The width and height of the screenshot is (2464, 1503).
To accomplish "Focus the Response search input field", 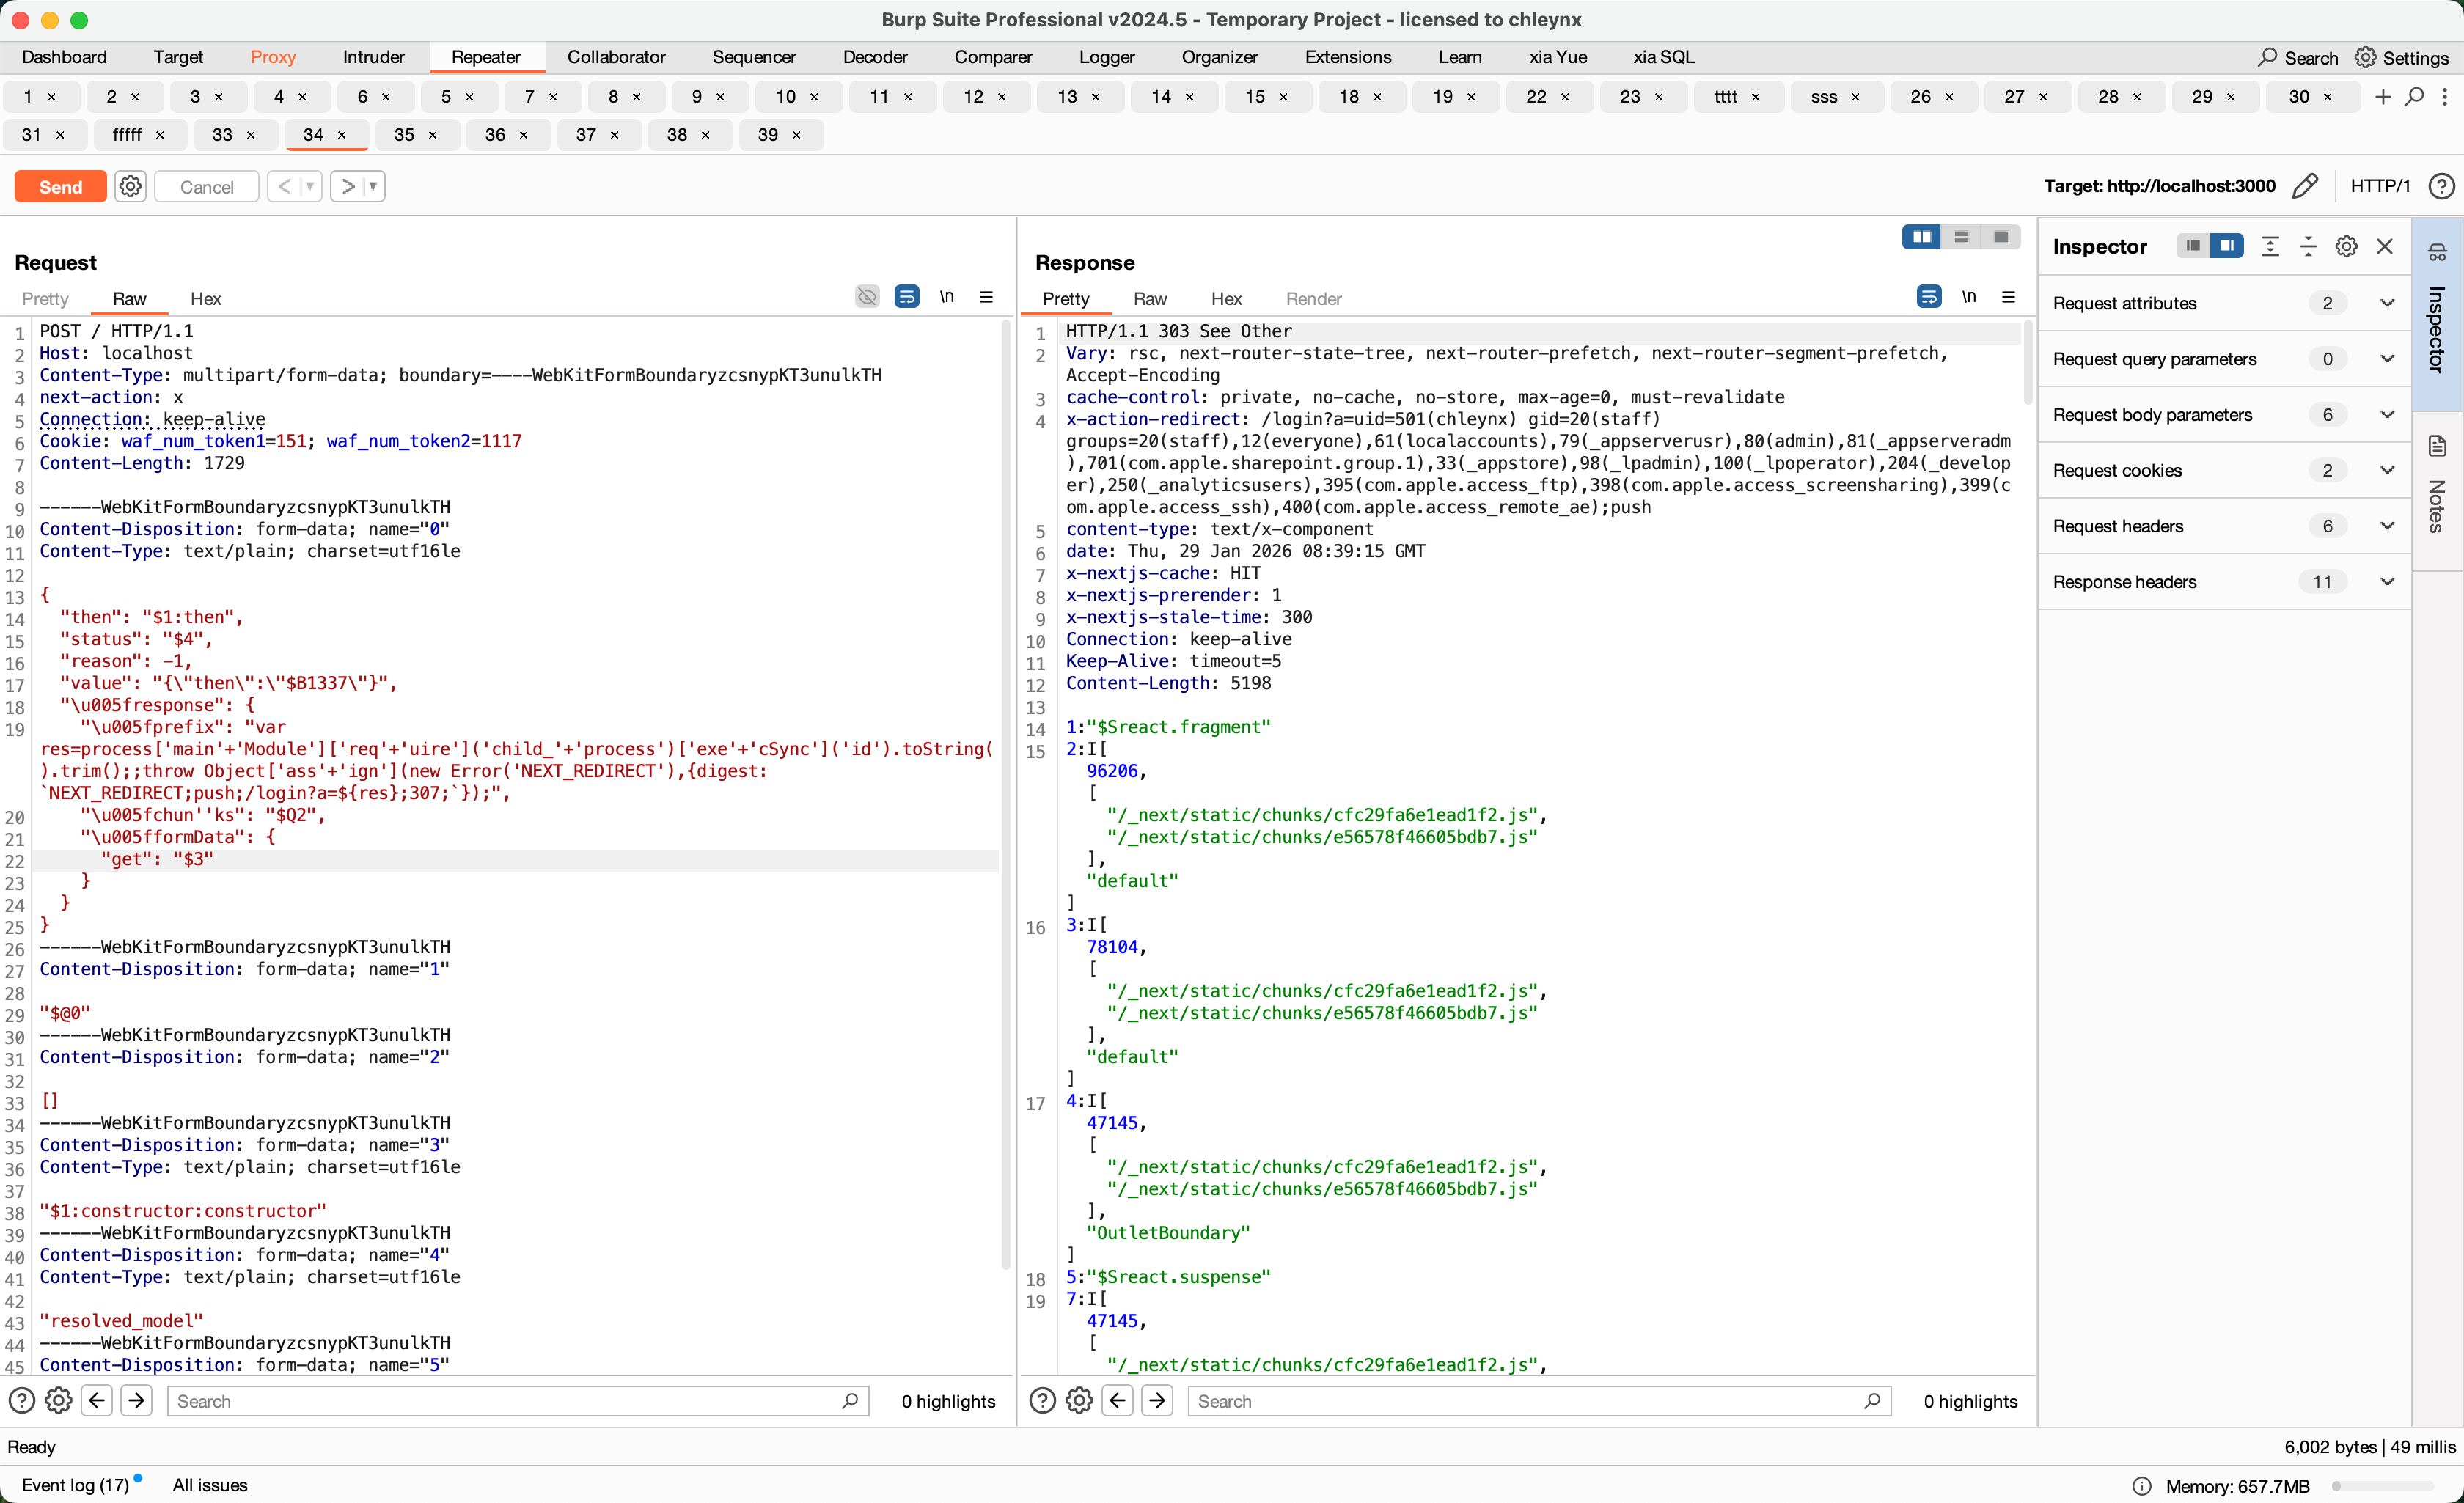I will [1530, 1401].
